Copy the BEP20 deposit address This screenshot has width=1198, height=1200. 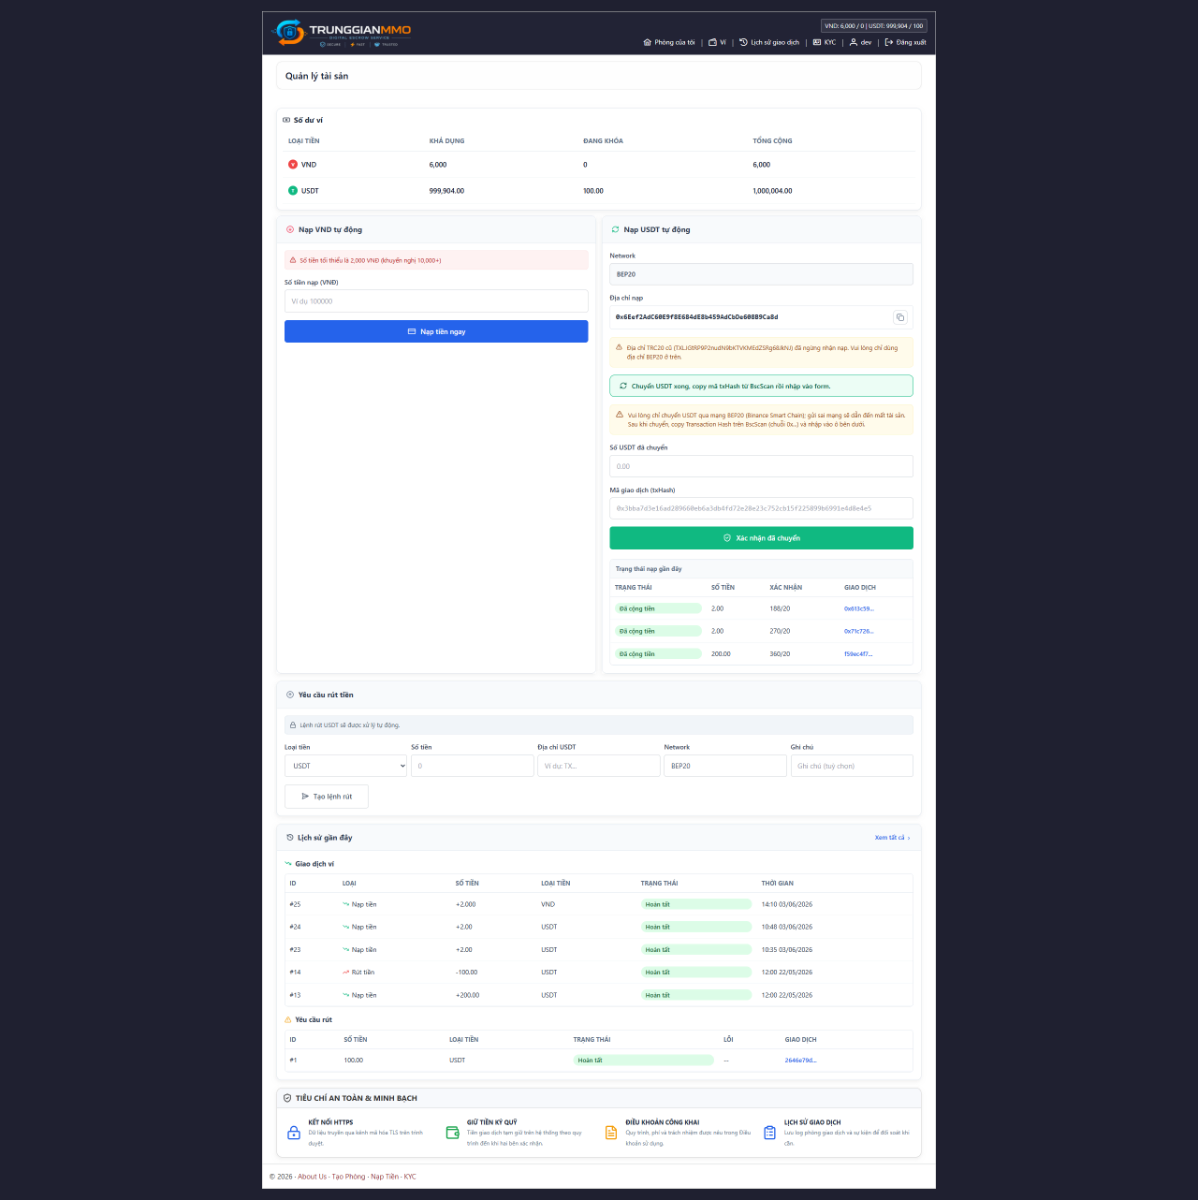[x=900, y=317]
